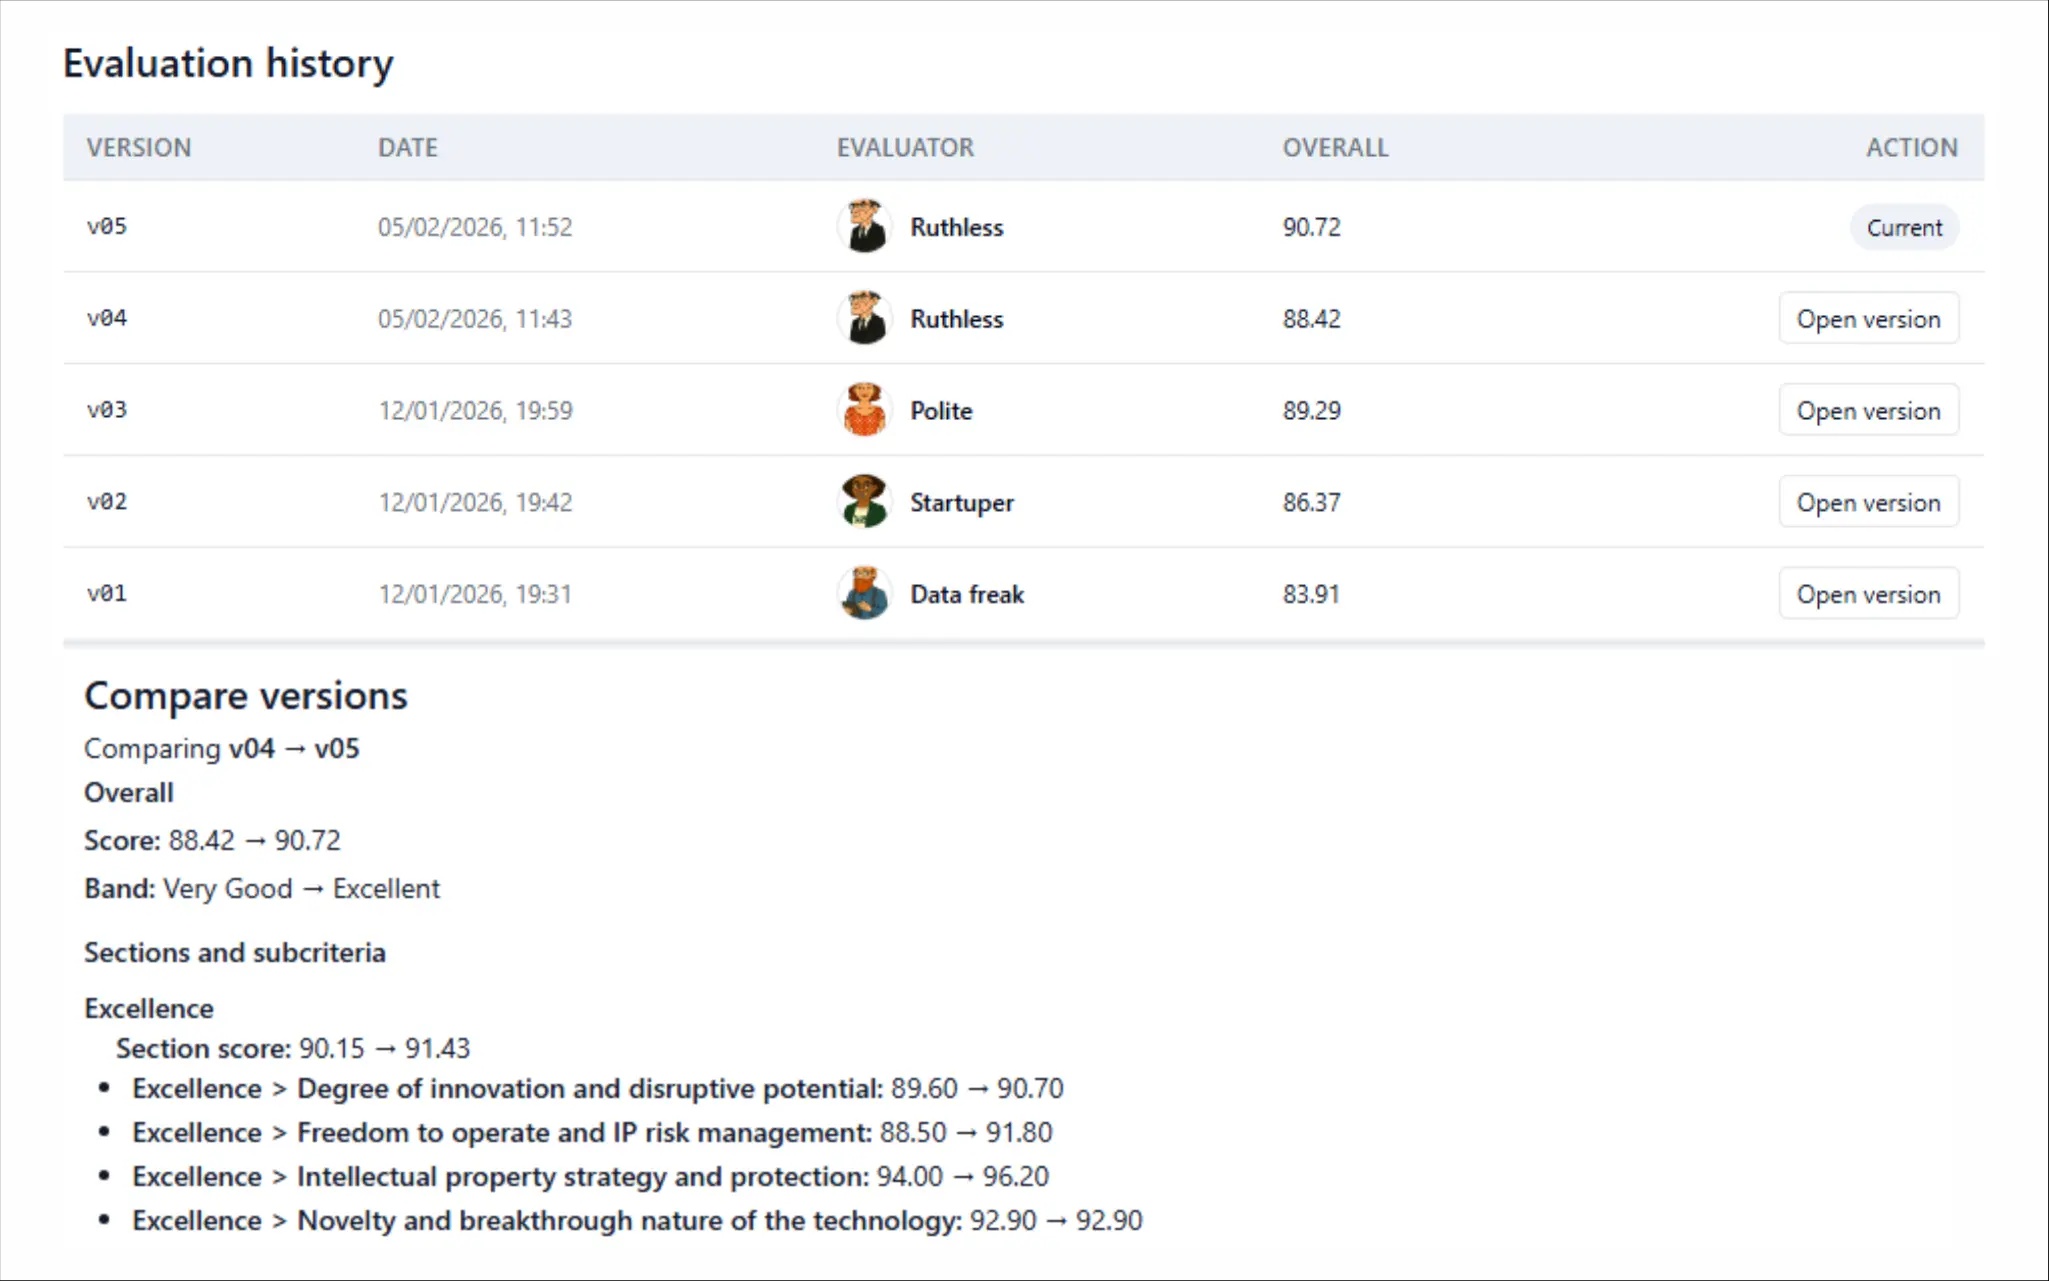The height and width of the screenshot is (1281, 2049).
Task: Select the v01 version cell
Action: pos(107,594)
